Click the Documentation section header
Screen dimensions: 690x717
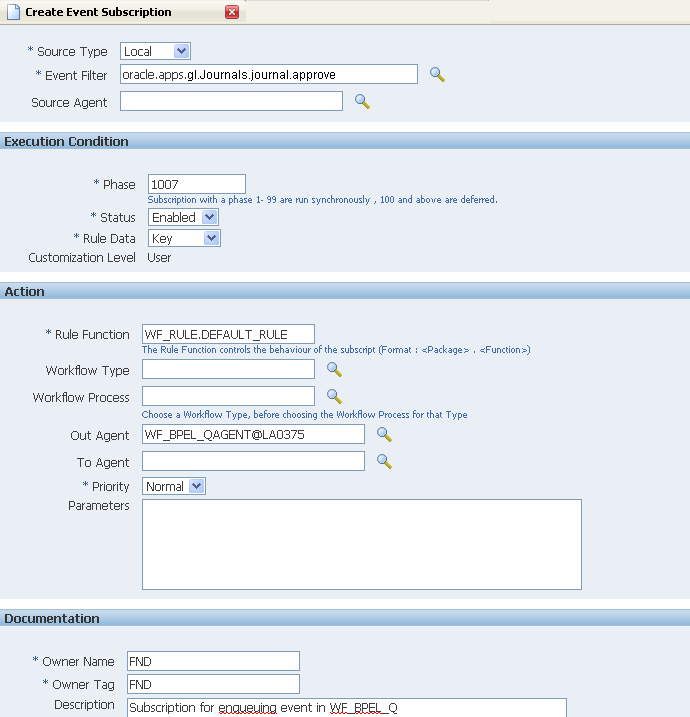(345, 618)
